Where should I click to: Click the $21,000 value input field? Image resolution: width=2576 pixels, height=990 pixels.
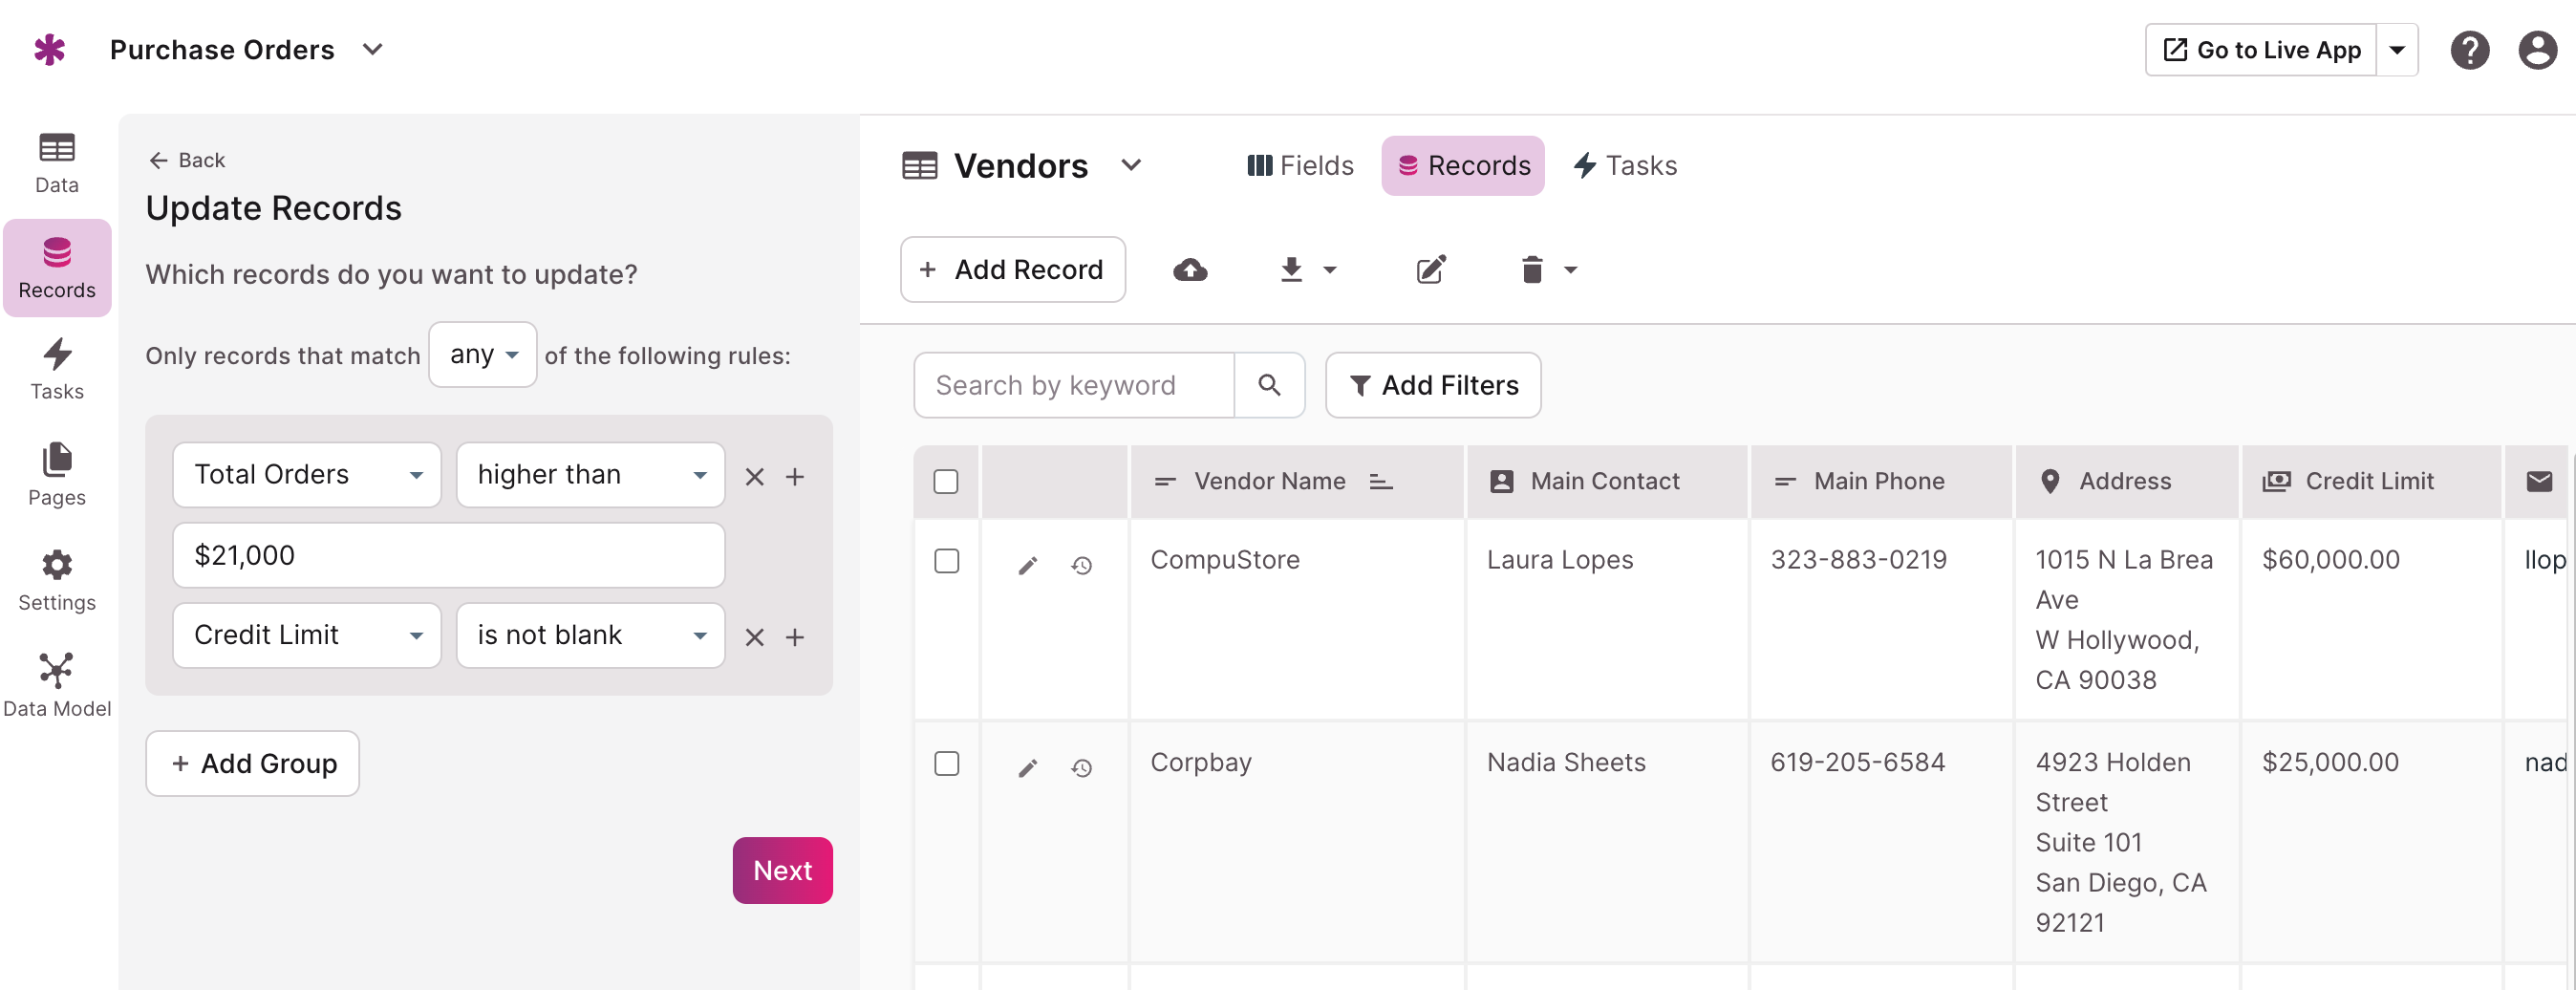[x=448, y=555]
